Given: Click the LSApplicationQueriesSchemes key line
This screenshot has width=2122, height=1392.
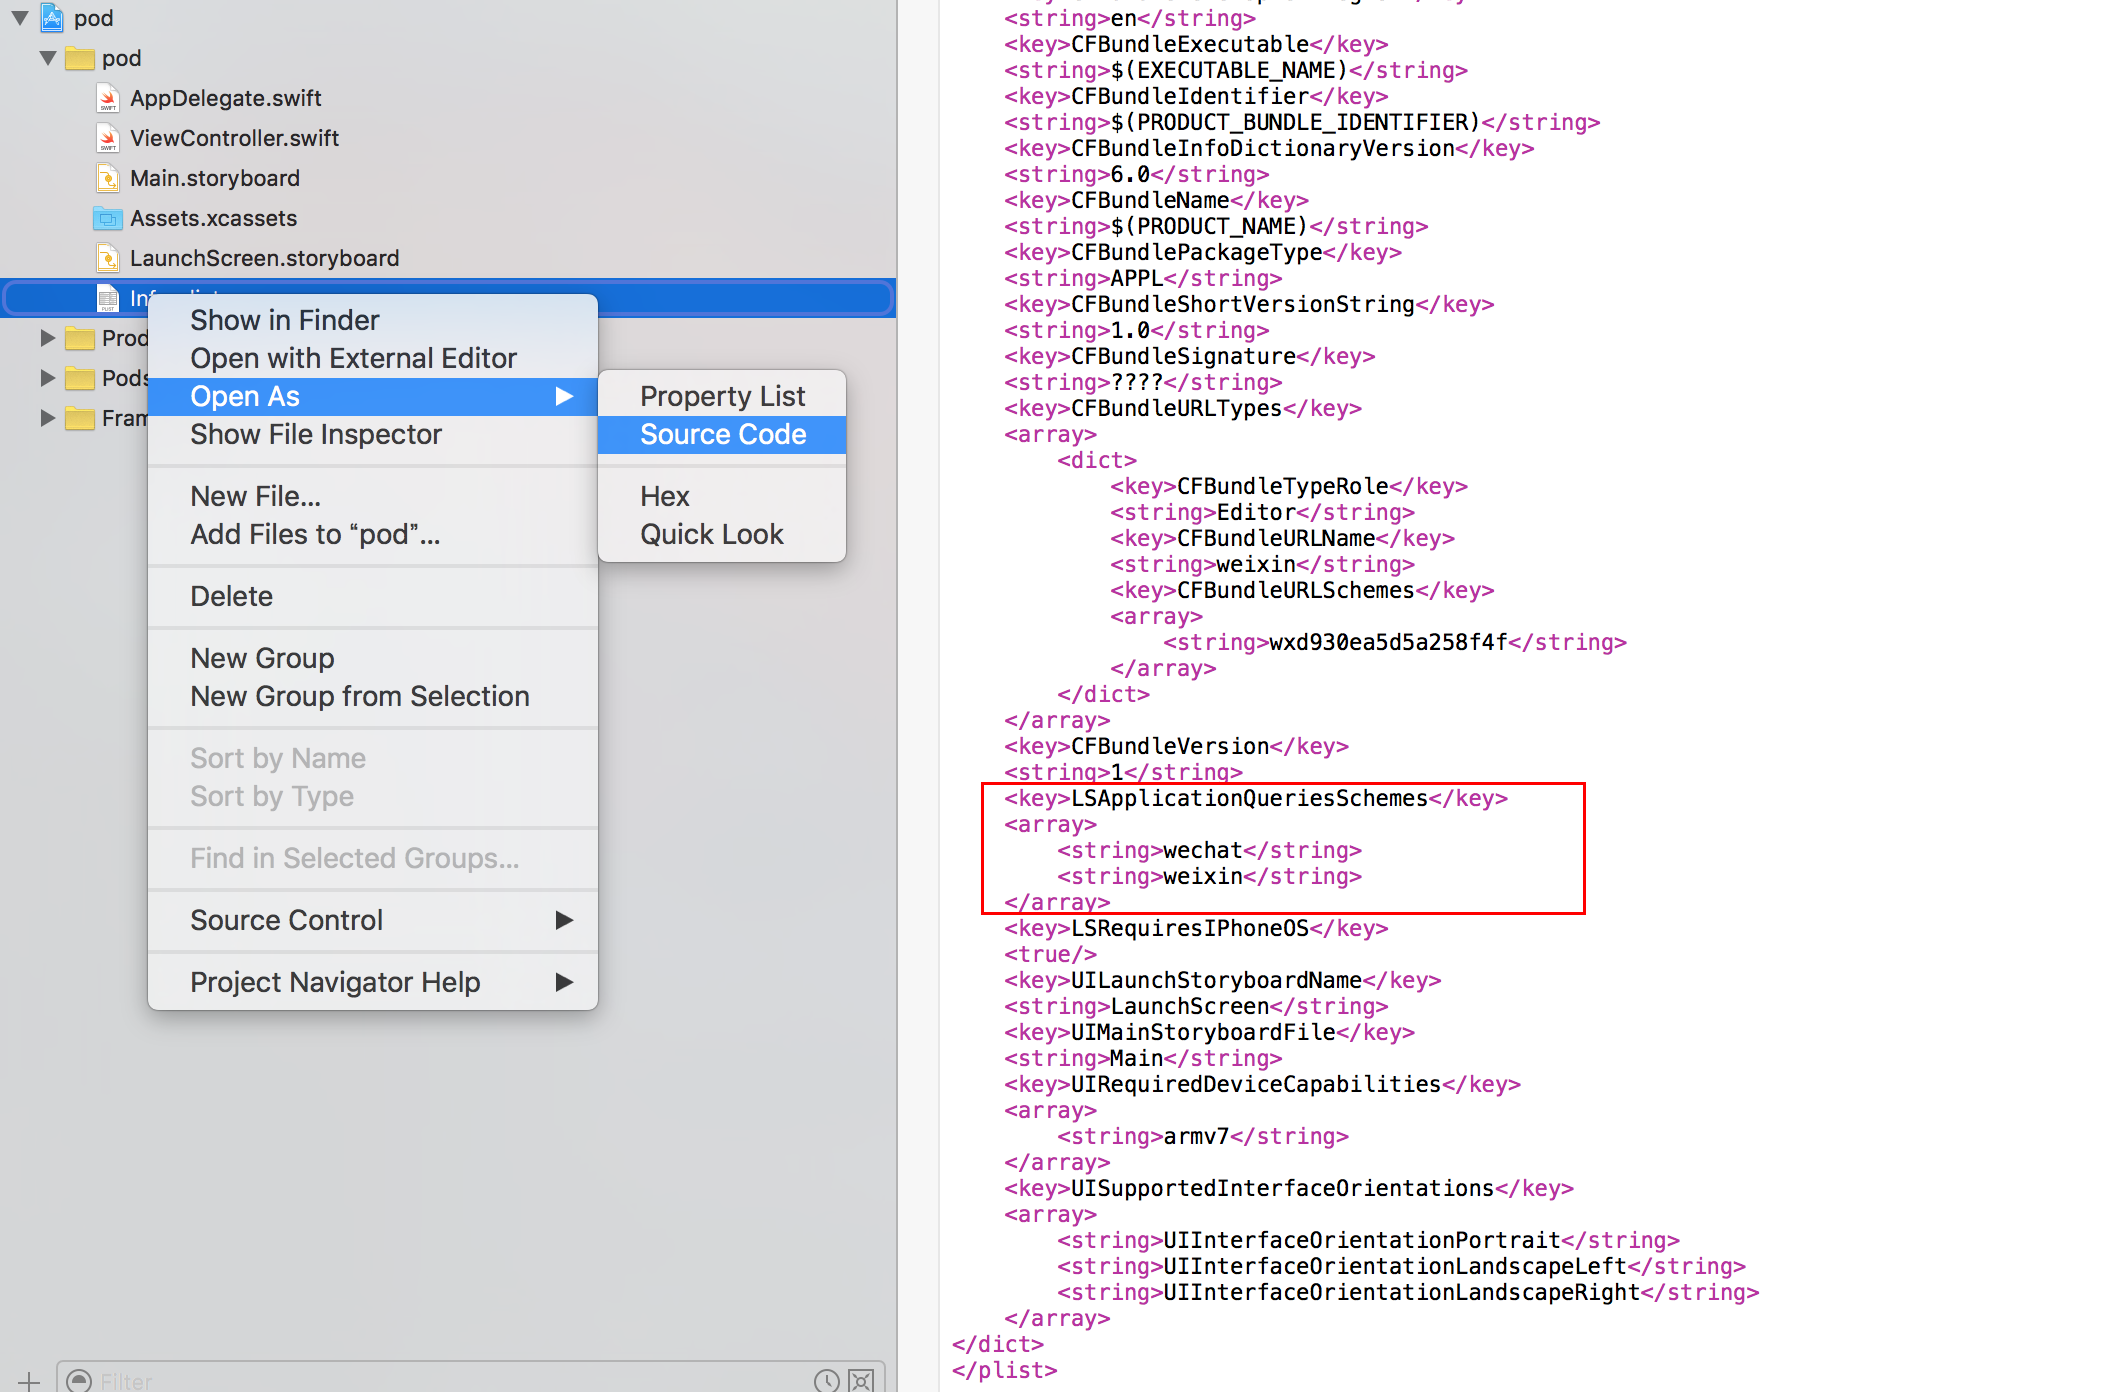Looking at the screenshot, I should point(1255,798).
